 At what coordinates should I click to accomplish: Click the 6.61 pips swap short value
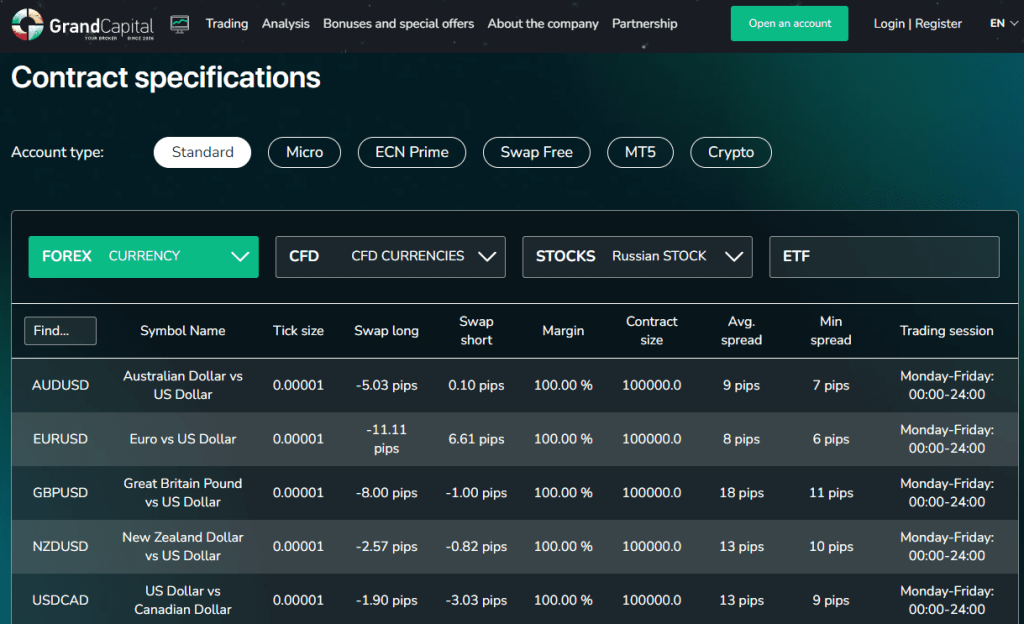coord(476,439)
